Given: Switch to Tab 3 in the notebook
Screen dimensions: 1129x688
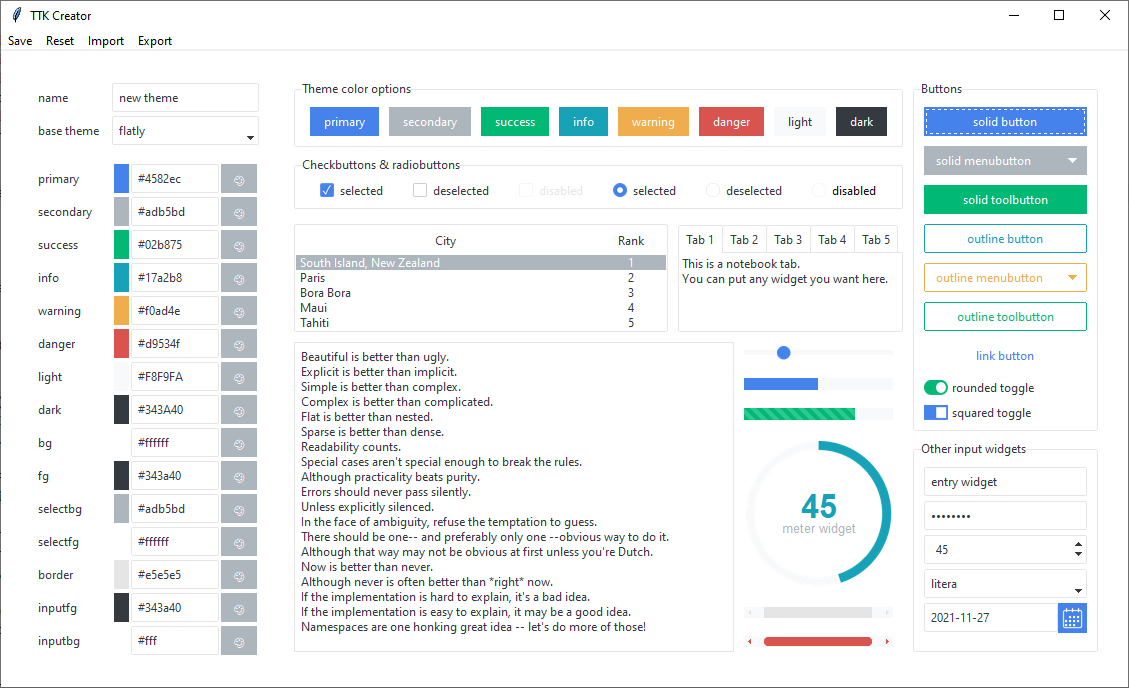Looking at the screenshot, I should click(788, 240).
